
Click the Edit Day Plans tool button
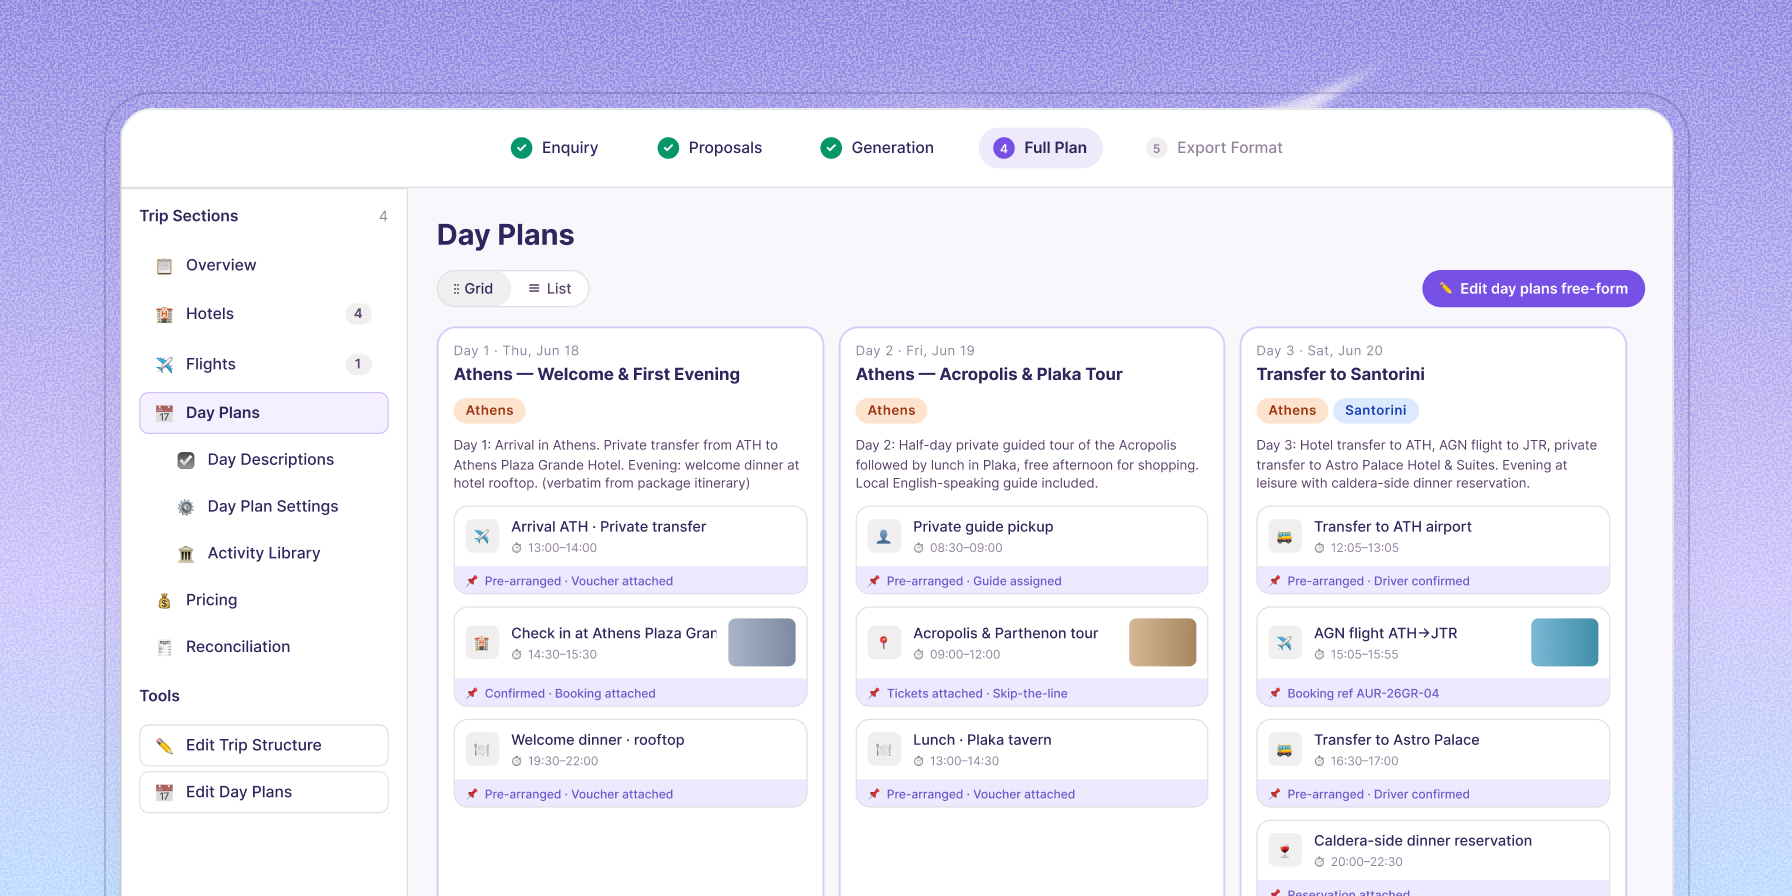(x=264, y=792)
